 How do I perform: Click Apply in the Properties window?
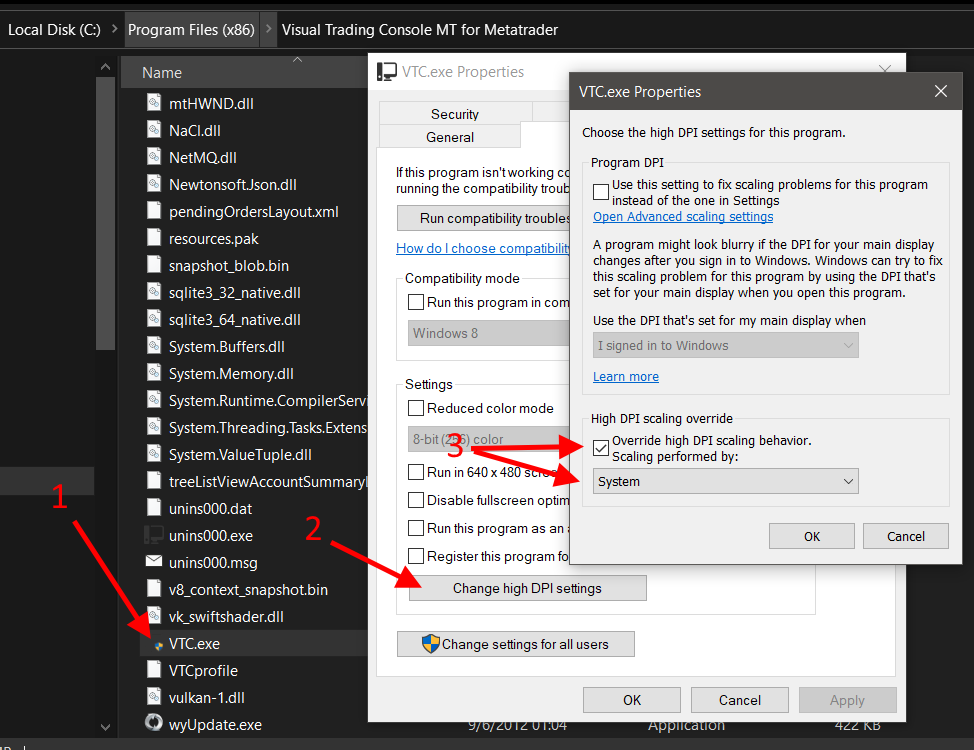click(847, 700)
